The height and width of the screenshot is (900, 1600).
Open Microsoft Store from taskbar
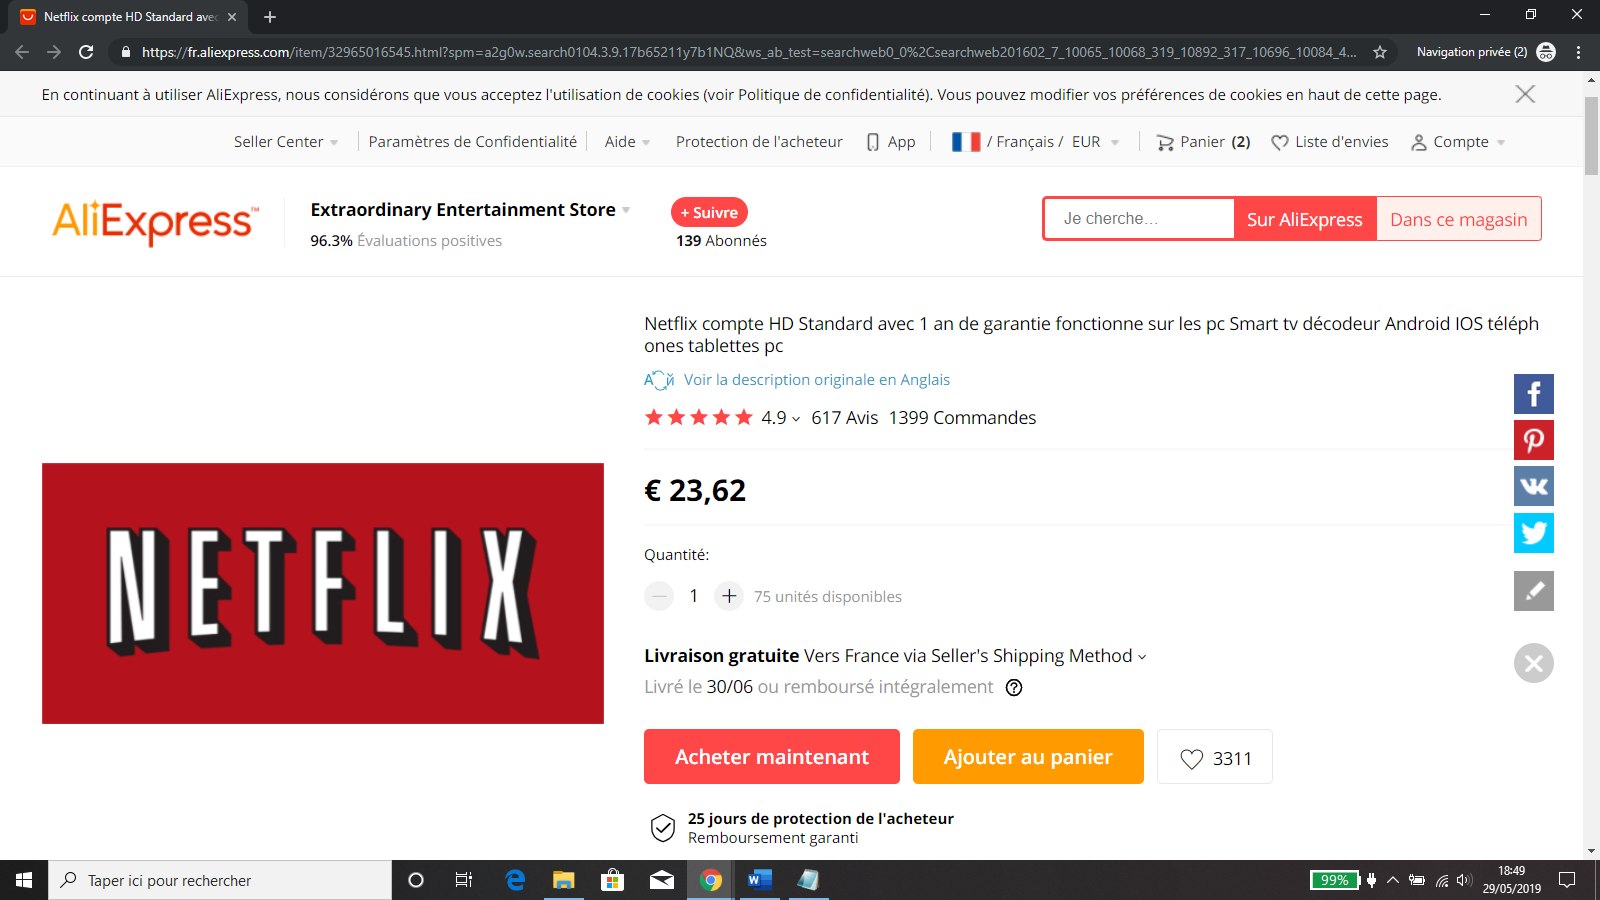click(612, 880)
